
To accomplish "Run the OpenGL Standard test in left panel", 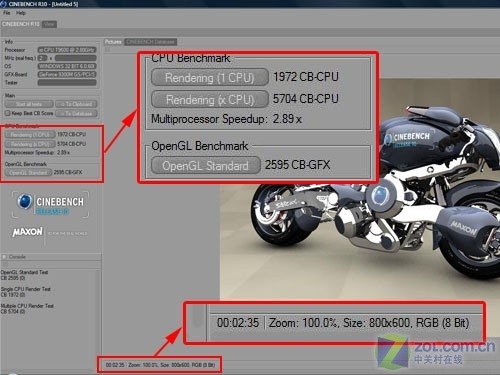I will (x=28, y=173).
